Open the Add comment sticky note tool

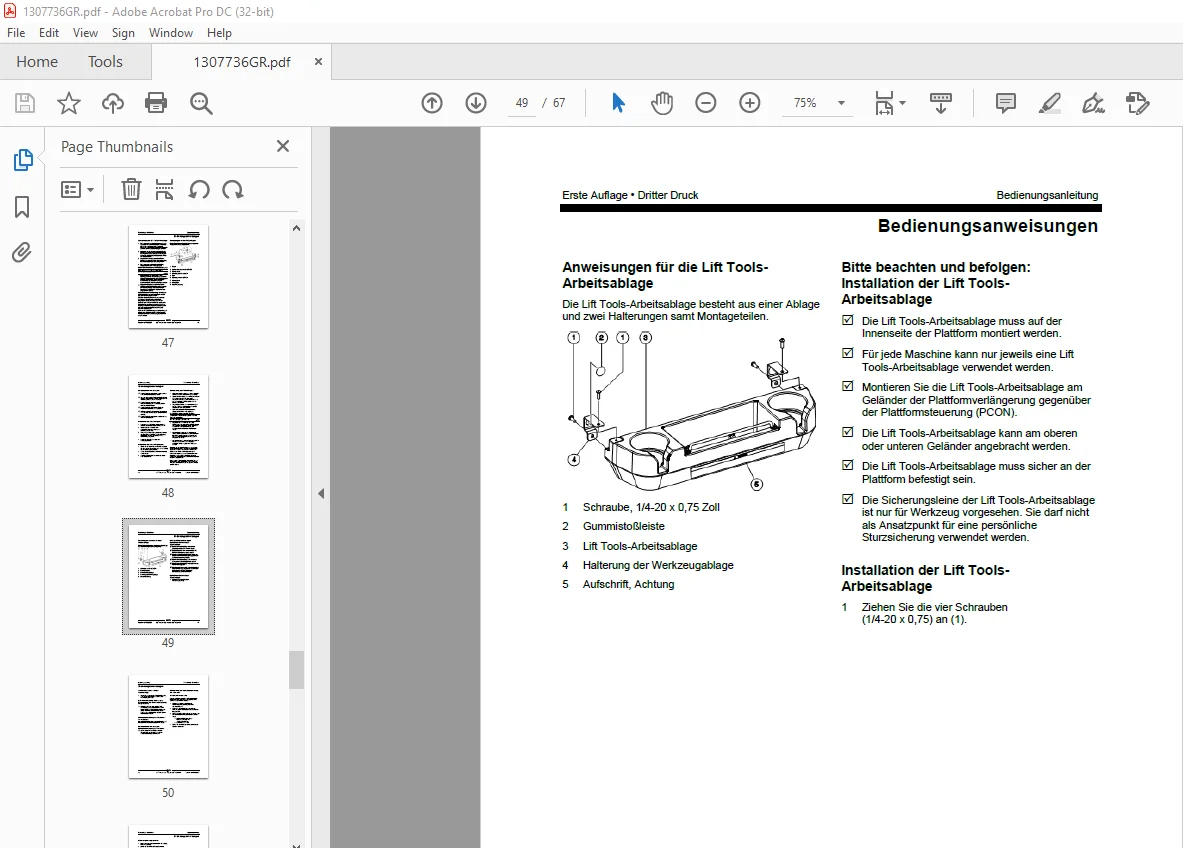coord(1006,103)
